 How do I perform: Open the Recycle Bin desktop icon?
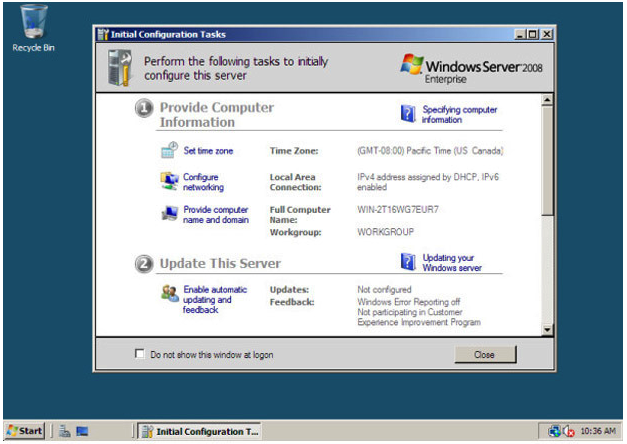click(33, 28)
